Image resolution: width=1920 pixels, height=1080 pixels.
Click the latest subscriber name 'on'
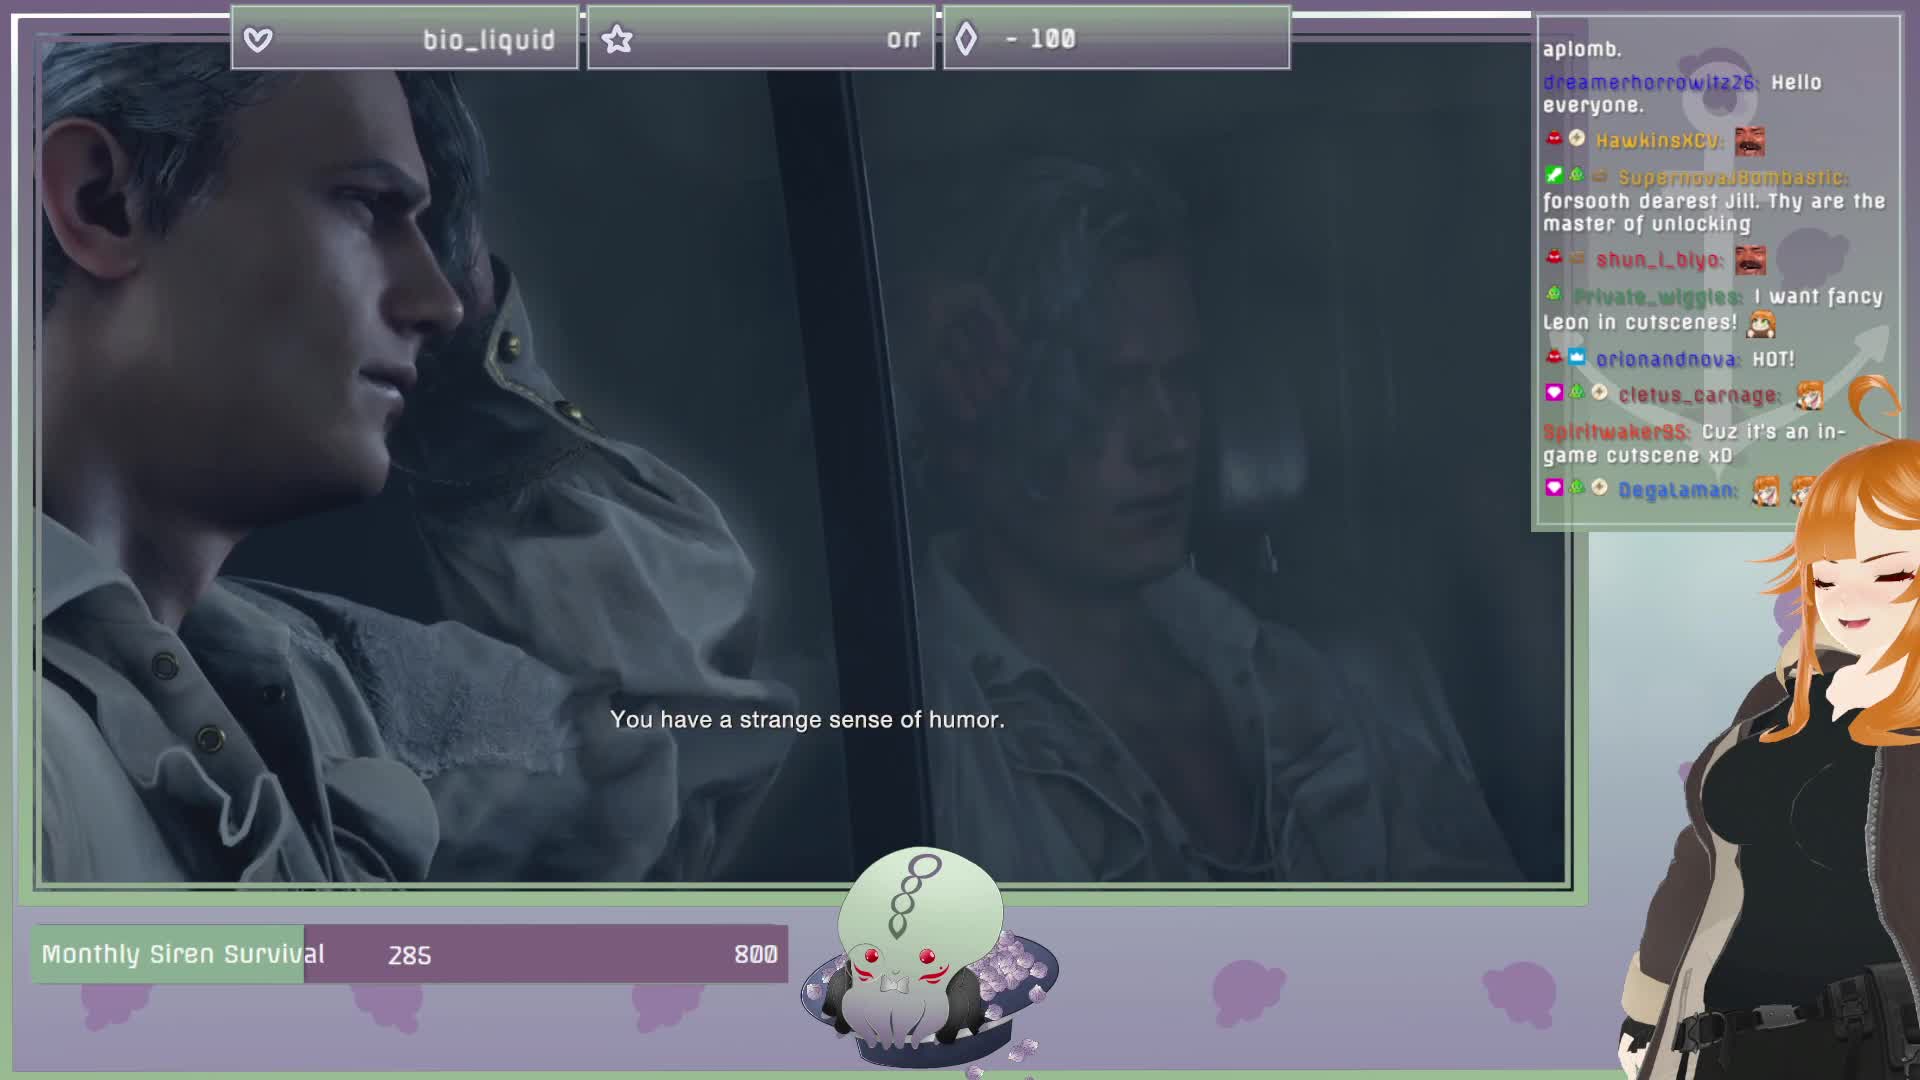pyautogui.click(x=903, y=40)
